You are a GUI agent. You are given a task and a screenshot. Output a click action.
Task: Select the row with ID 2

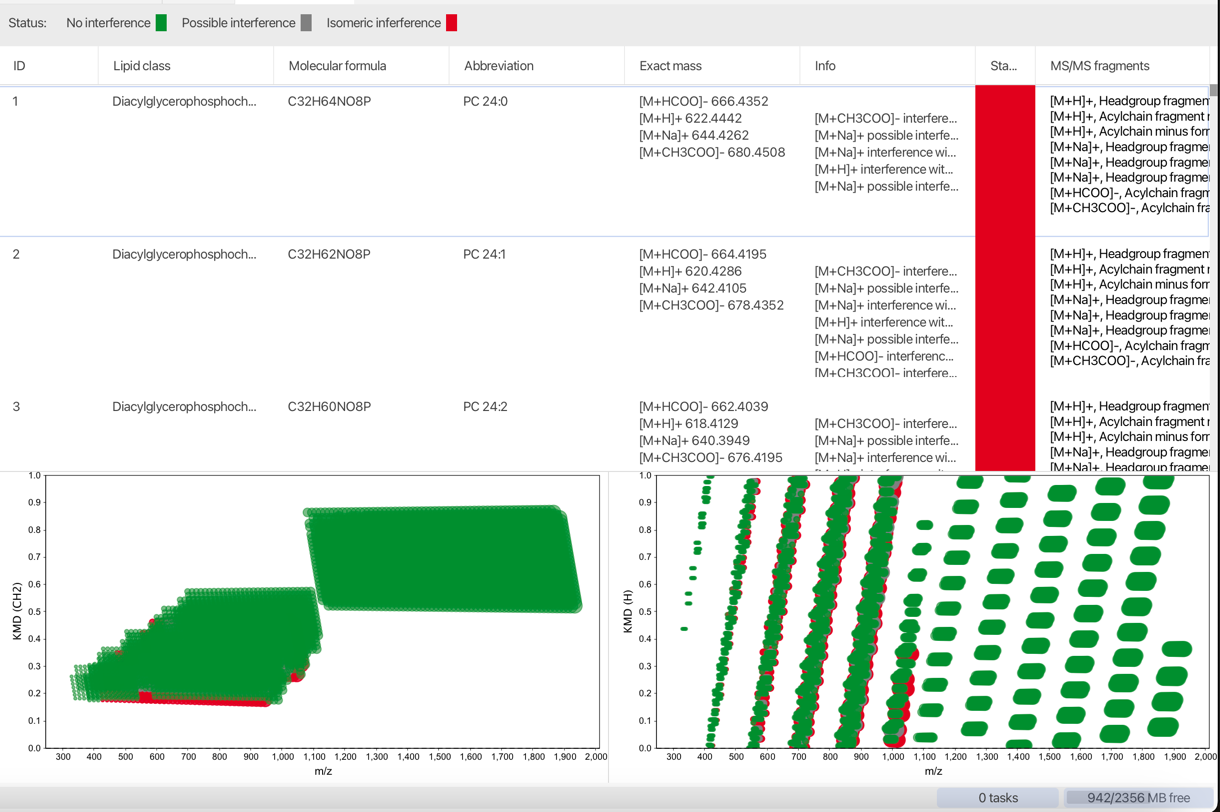pos(604,313)
